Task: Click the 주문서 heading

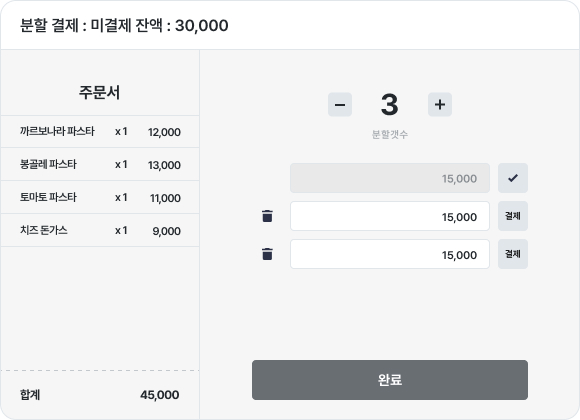Action: [99, 92]
